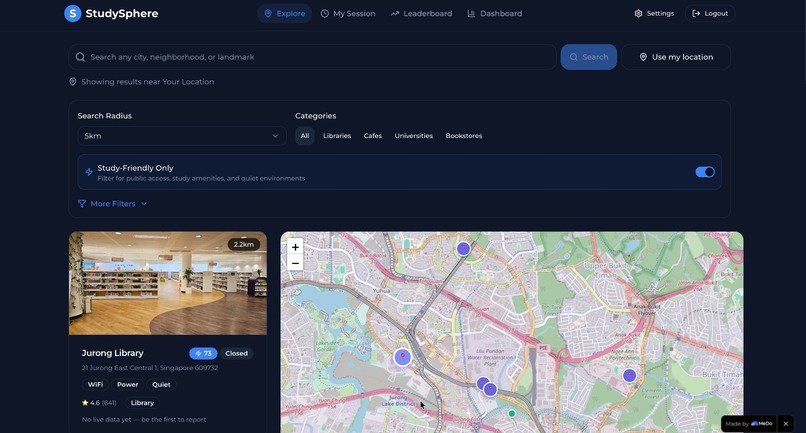Click the green location dot on map
This screenshot has height=433, width=806.
pos(511,413)
